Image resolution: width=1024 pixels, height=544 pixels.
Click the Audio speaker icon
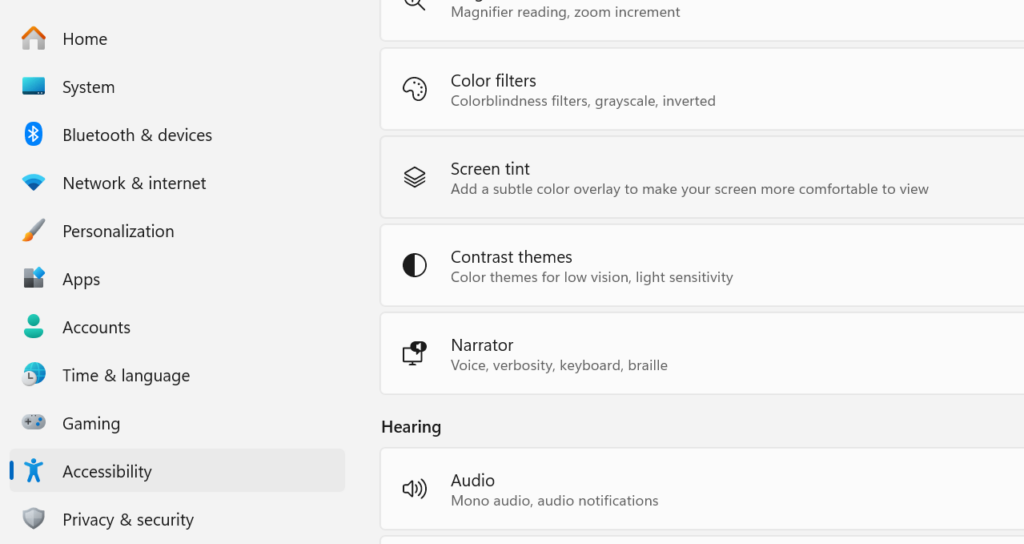pyautogui.click(x=415, y=488)
